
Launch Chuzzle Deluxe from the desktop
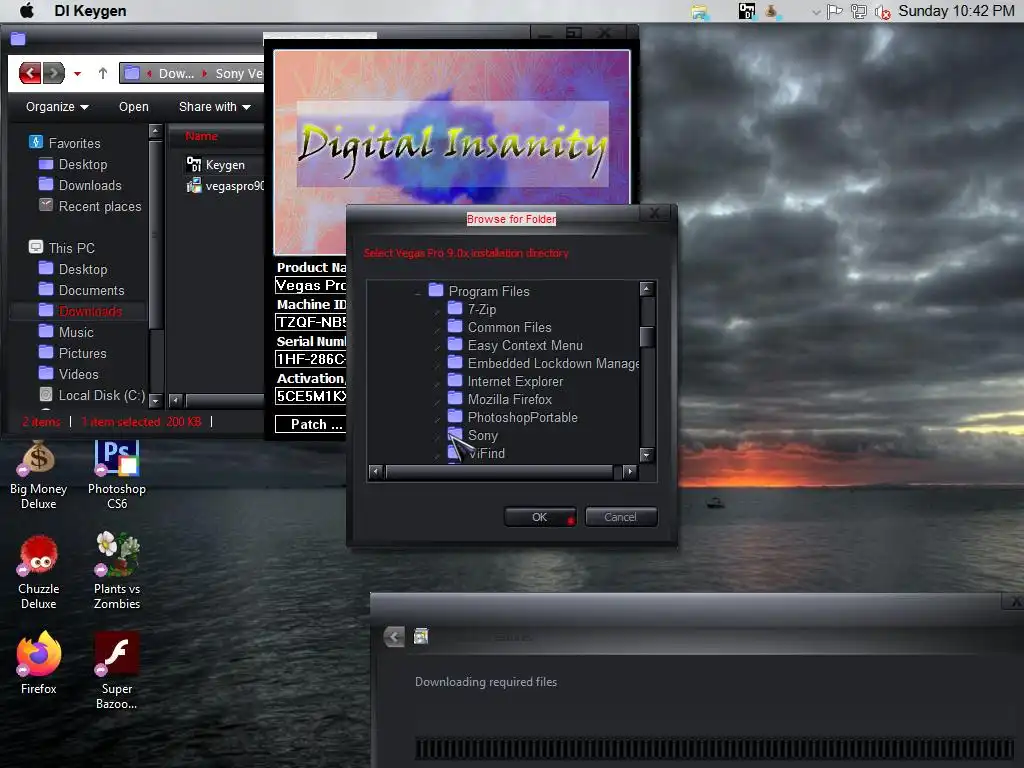[39, 573]
